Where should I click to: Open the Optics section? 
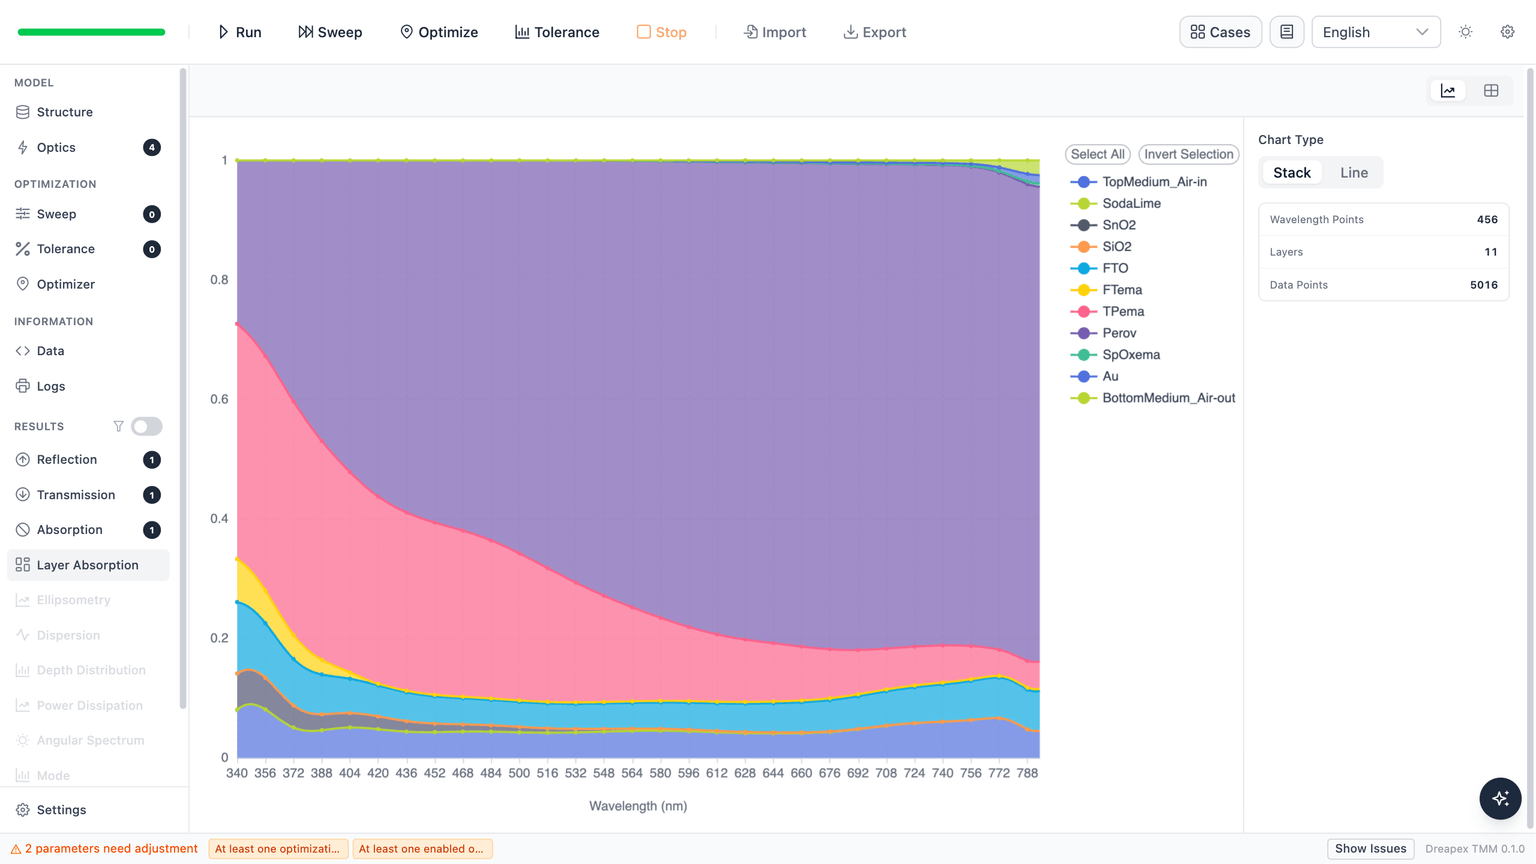point(88,147)
